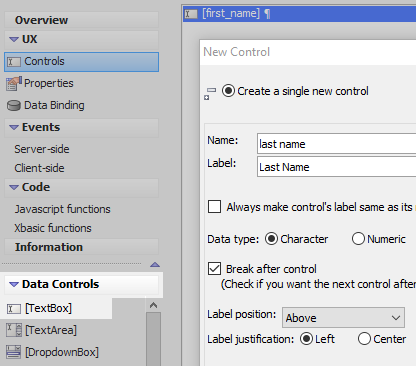
Task: Click the Label input field
Action: [x=337, y=167]
